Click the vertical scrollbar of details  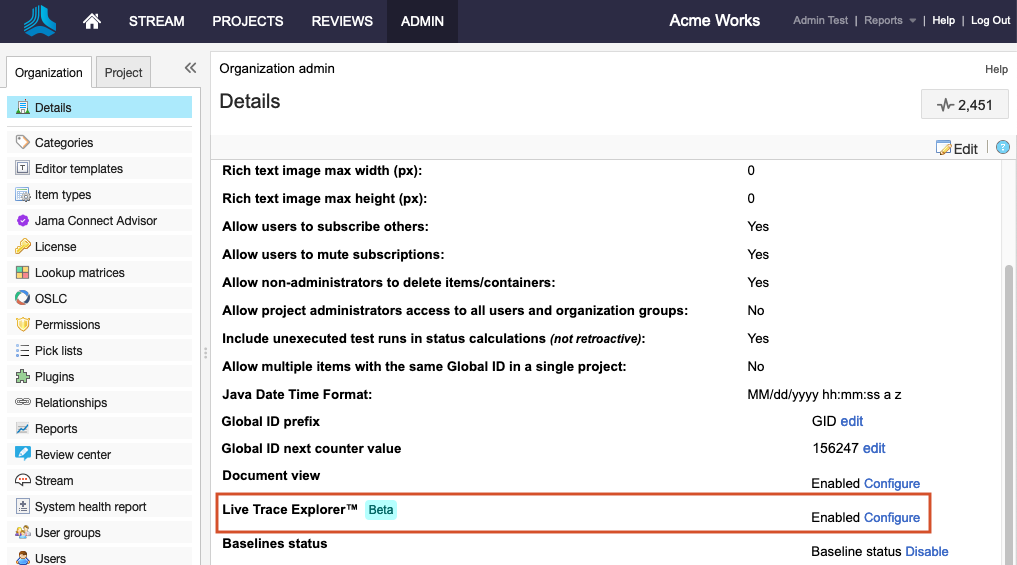point(1009,414)
